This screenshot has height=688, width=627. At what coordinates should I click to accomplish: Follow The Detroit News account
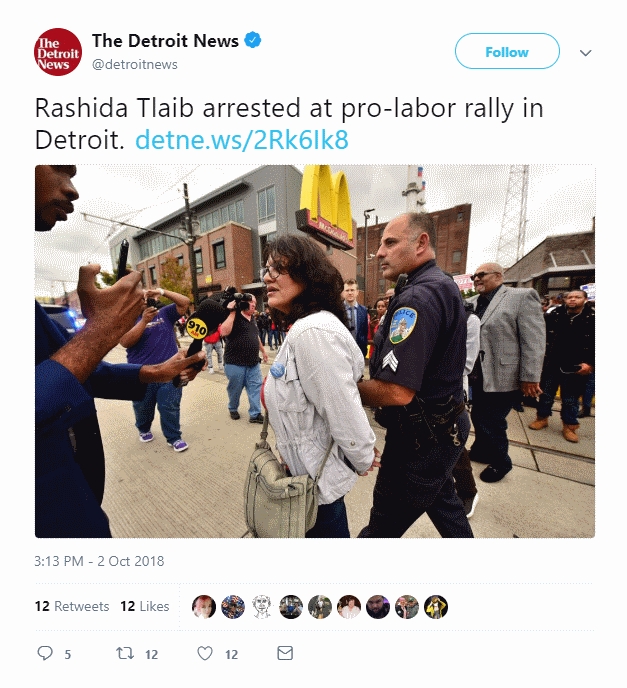[507, 51]
